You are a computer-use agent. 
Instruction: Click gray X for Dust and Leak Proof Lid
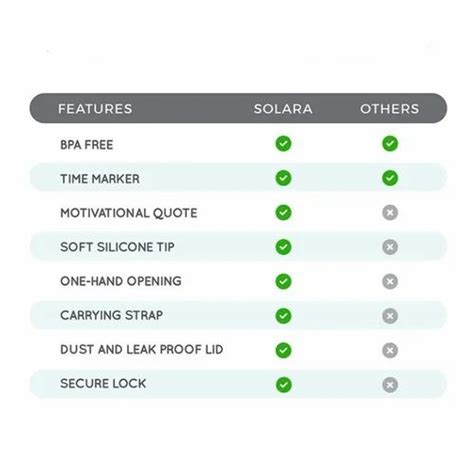(x=390, y=350)
